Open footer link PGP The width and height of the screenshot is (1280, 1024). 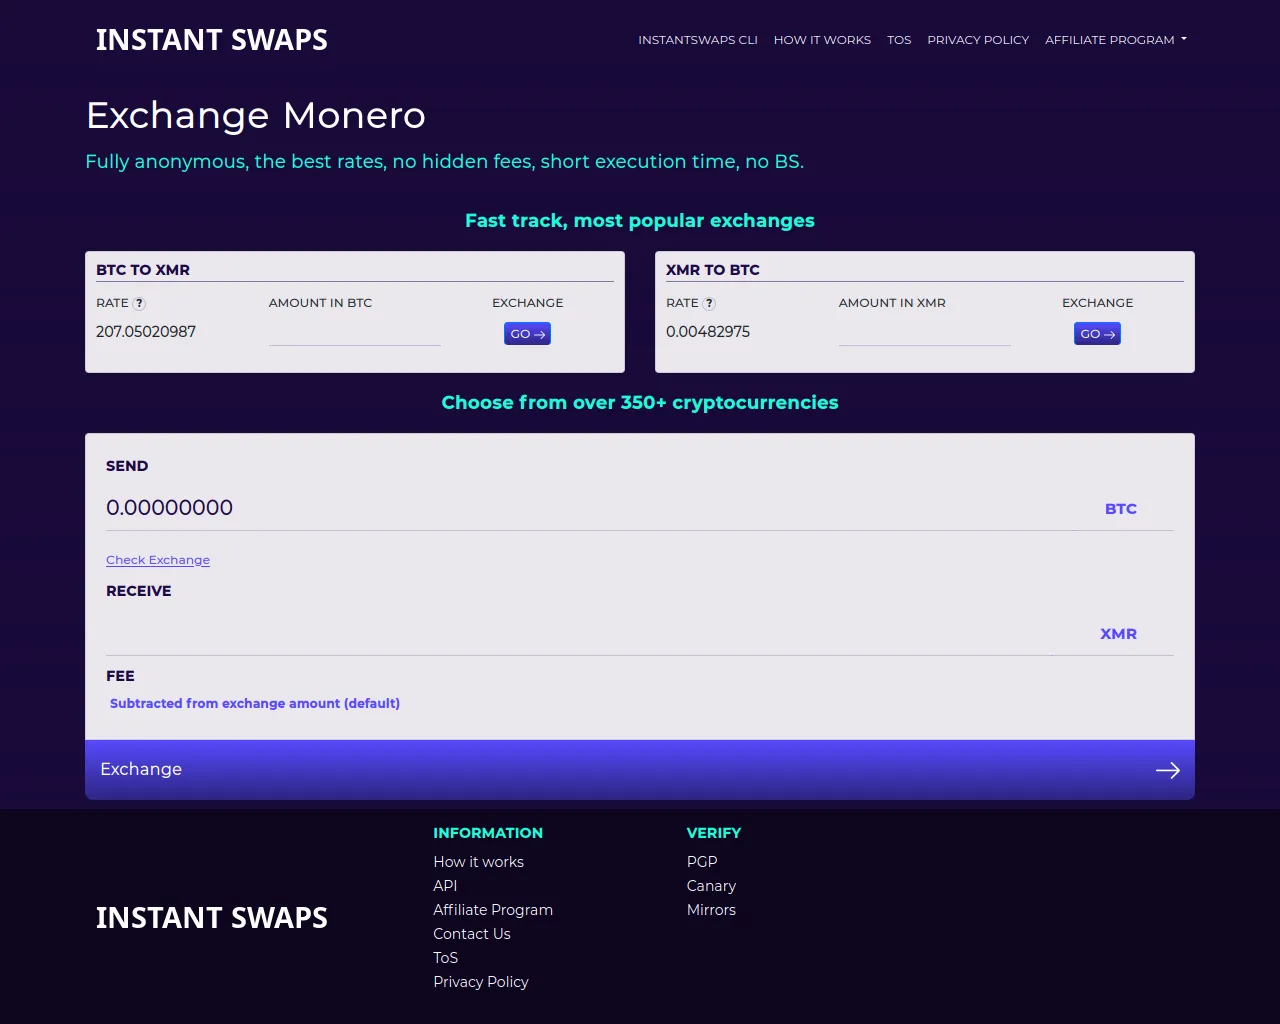702,862
